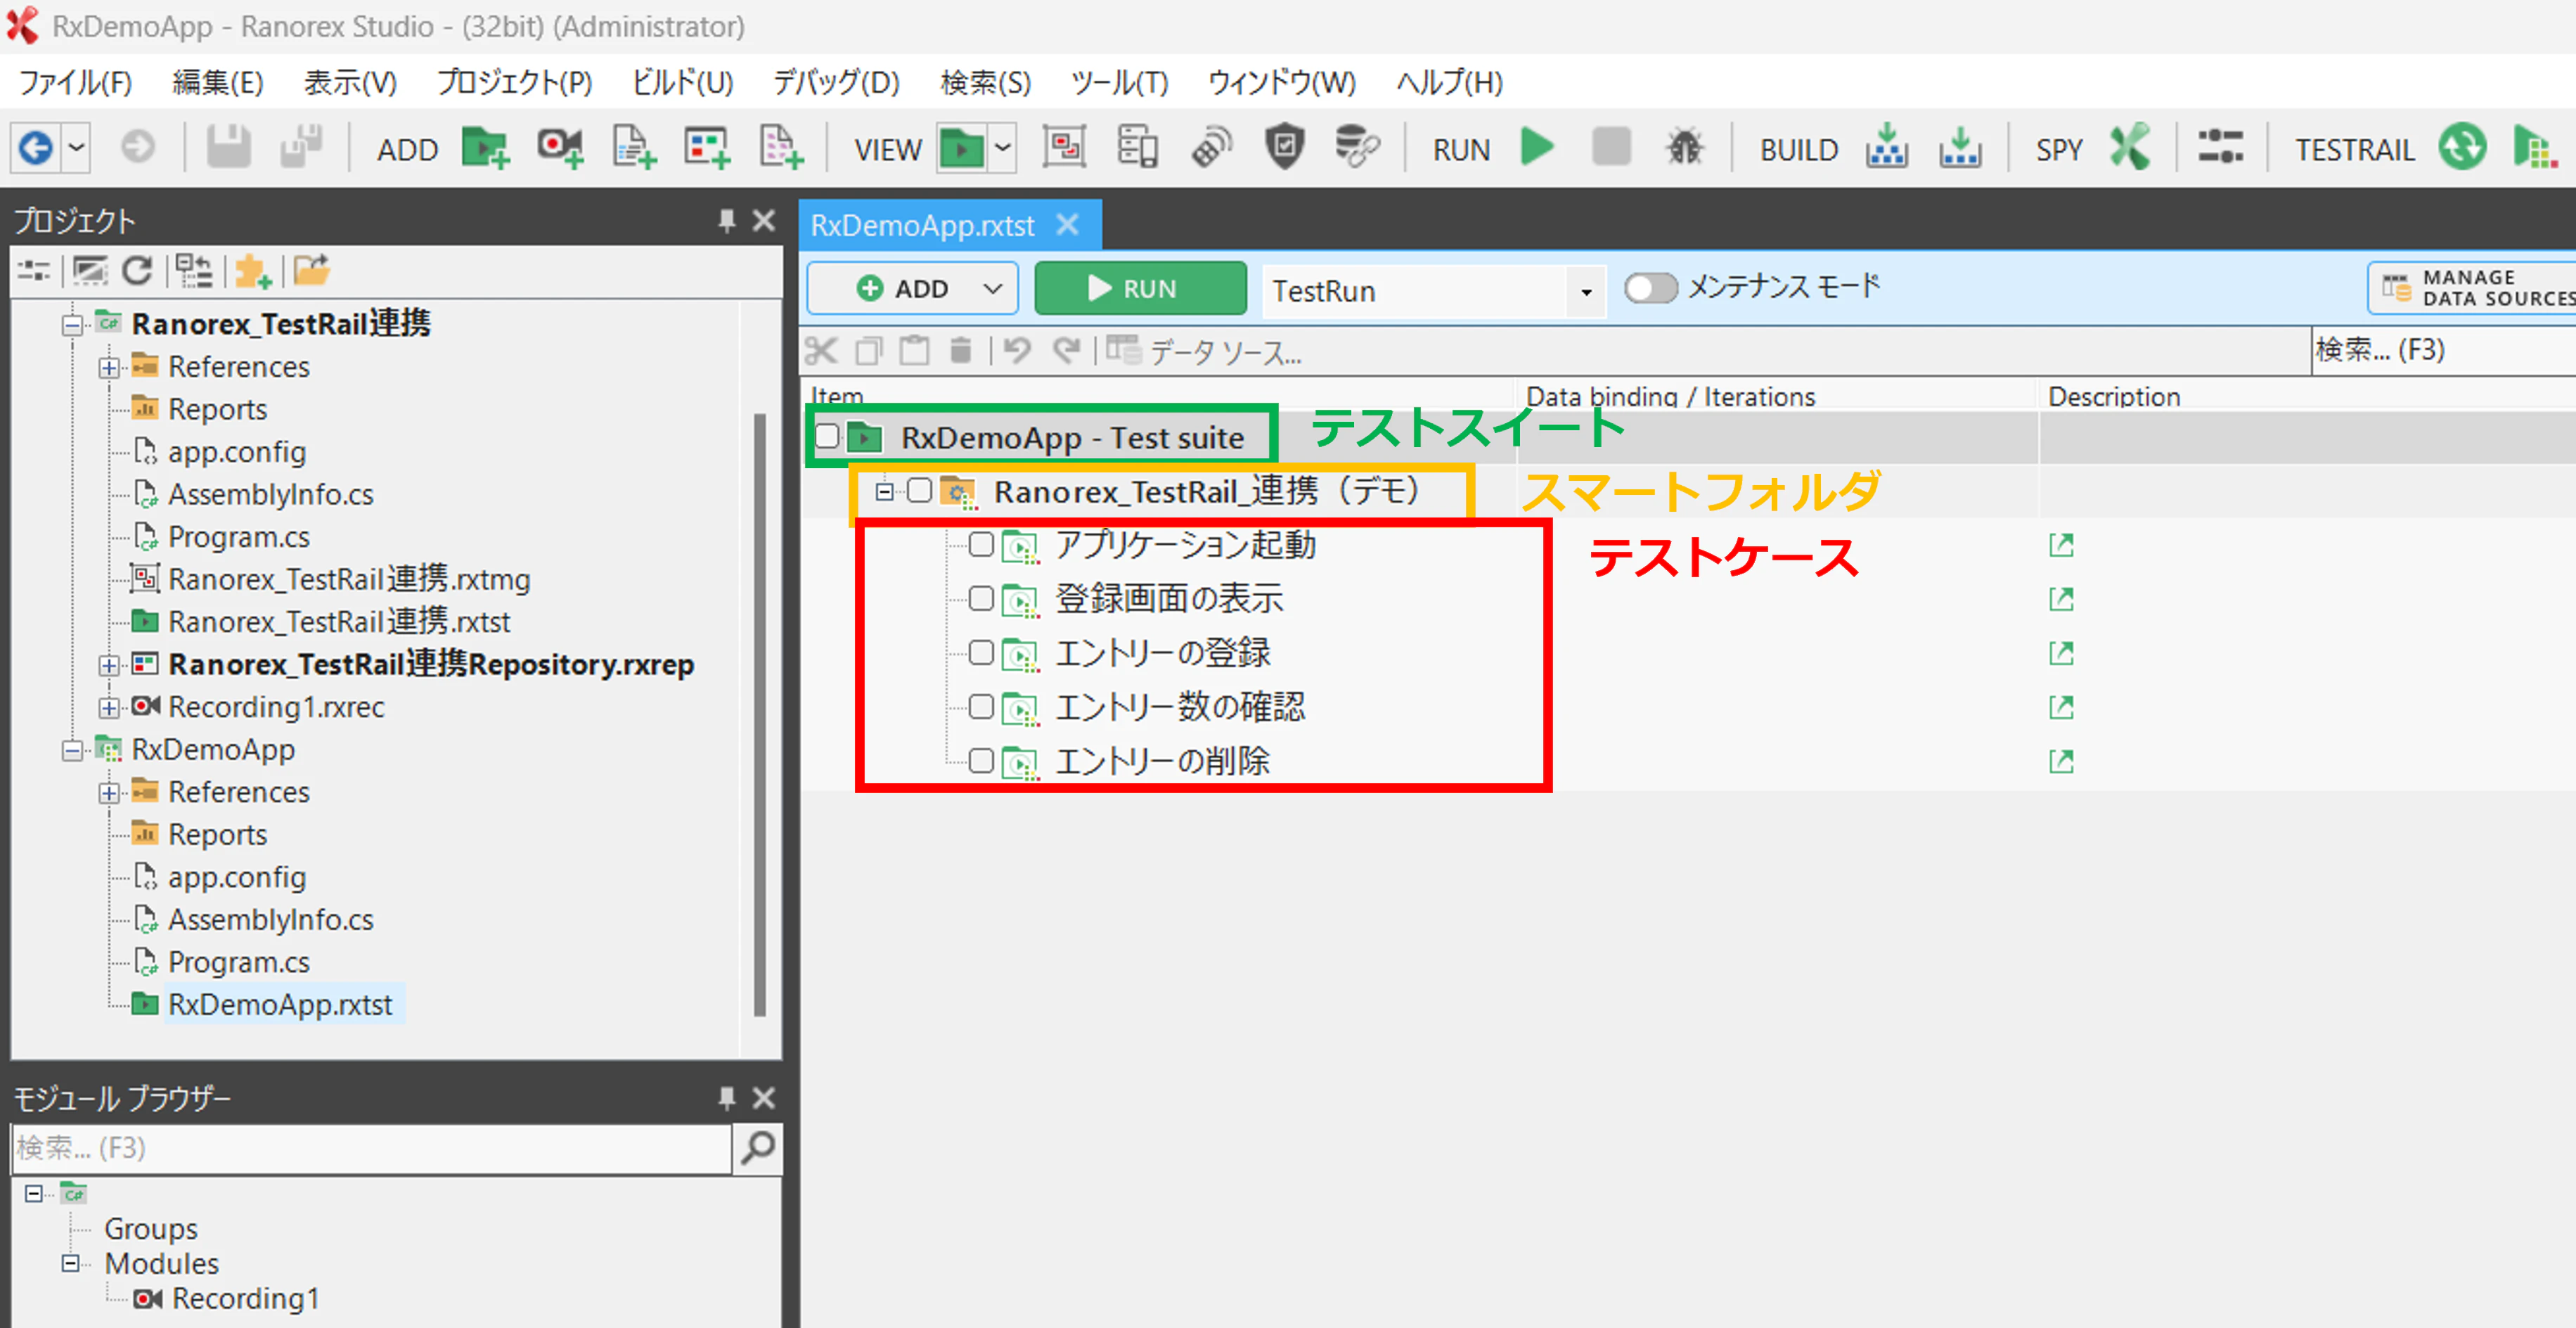Click the delete trash icon in suite toolbar
The width and height of the screenshot is (2576, 1328).
tap(961, 351)
